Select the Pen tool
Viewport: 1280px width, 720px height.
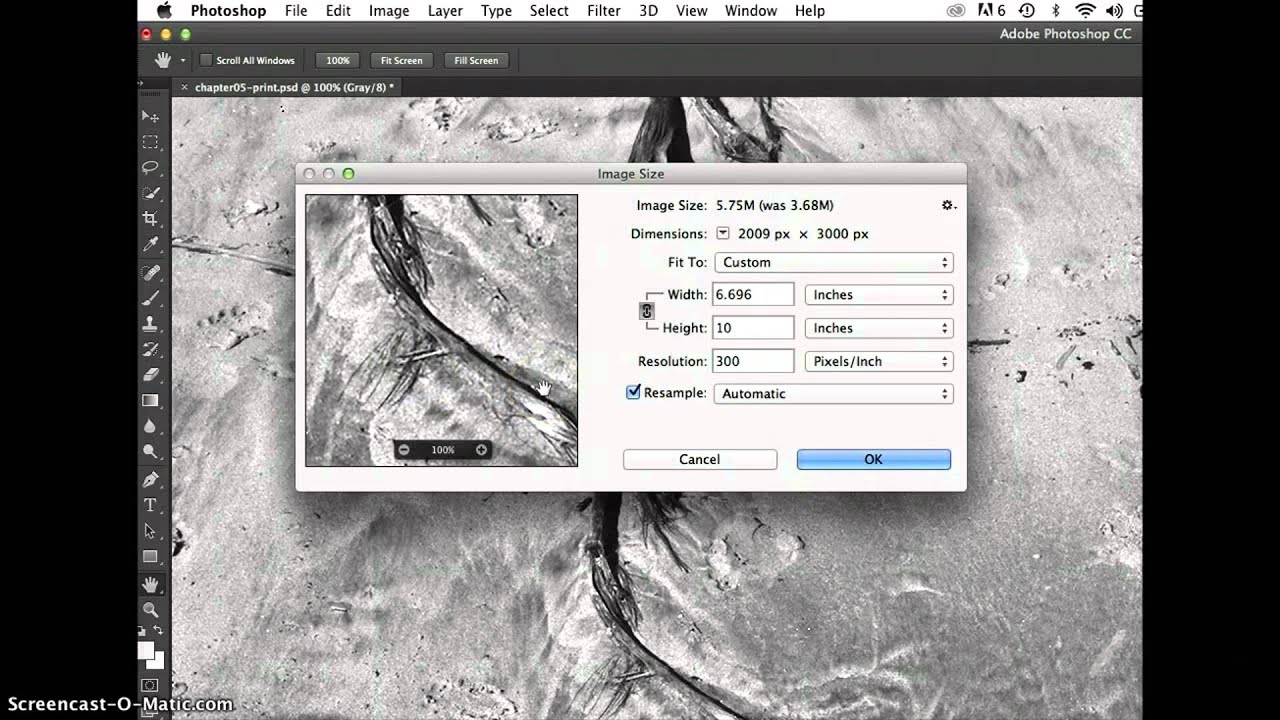coord(151,479)
